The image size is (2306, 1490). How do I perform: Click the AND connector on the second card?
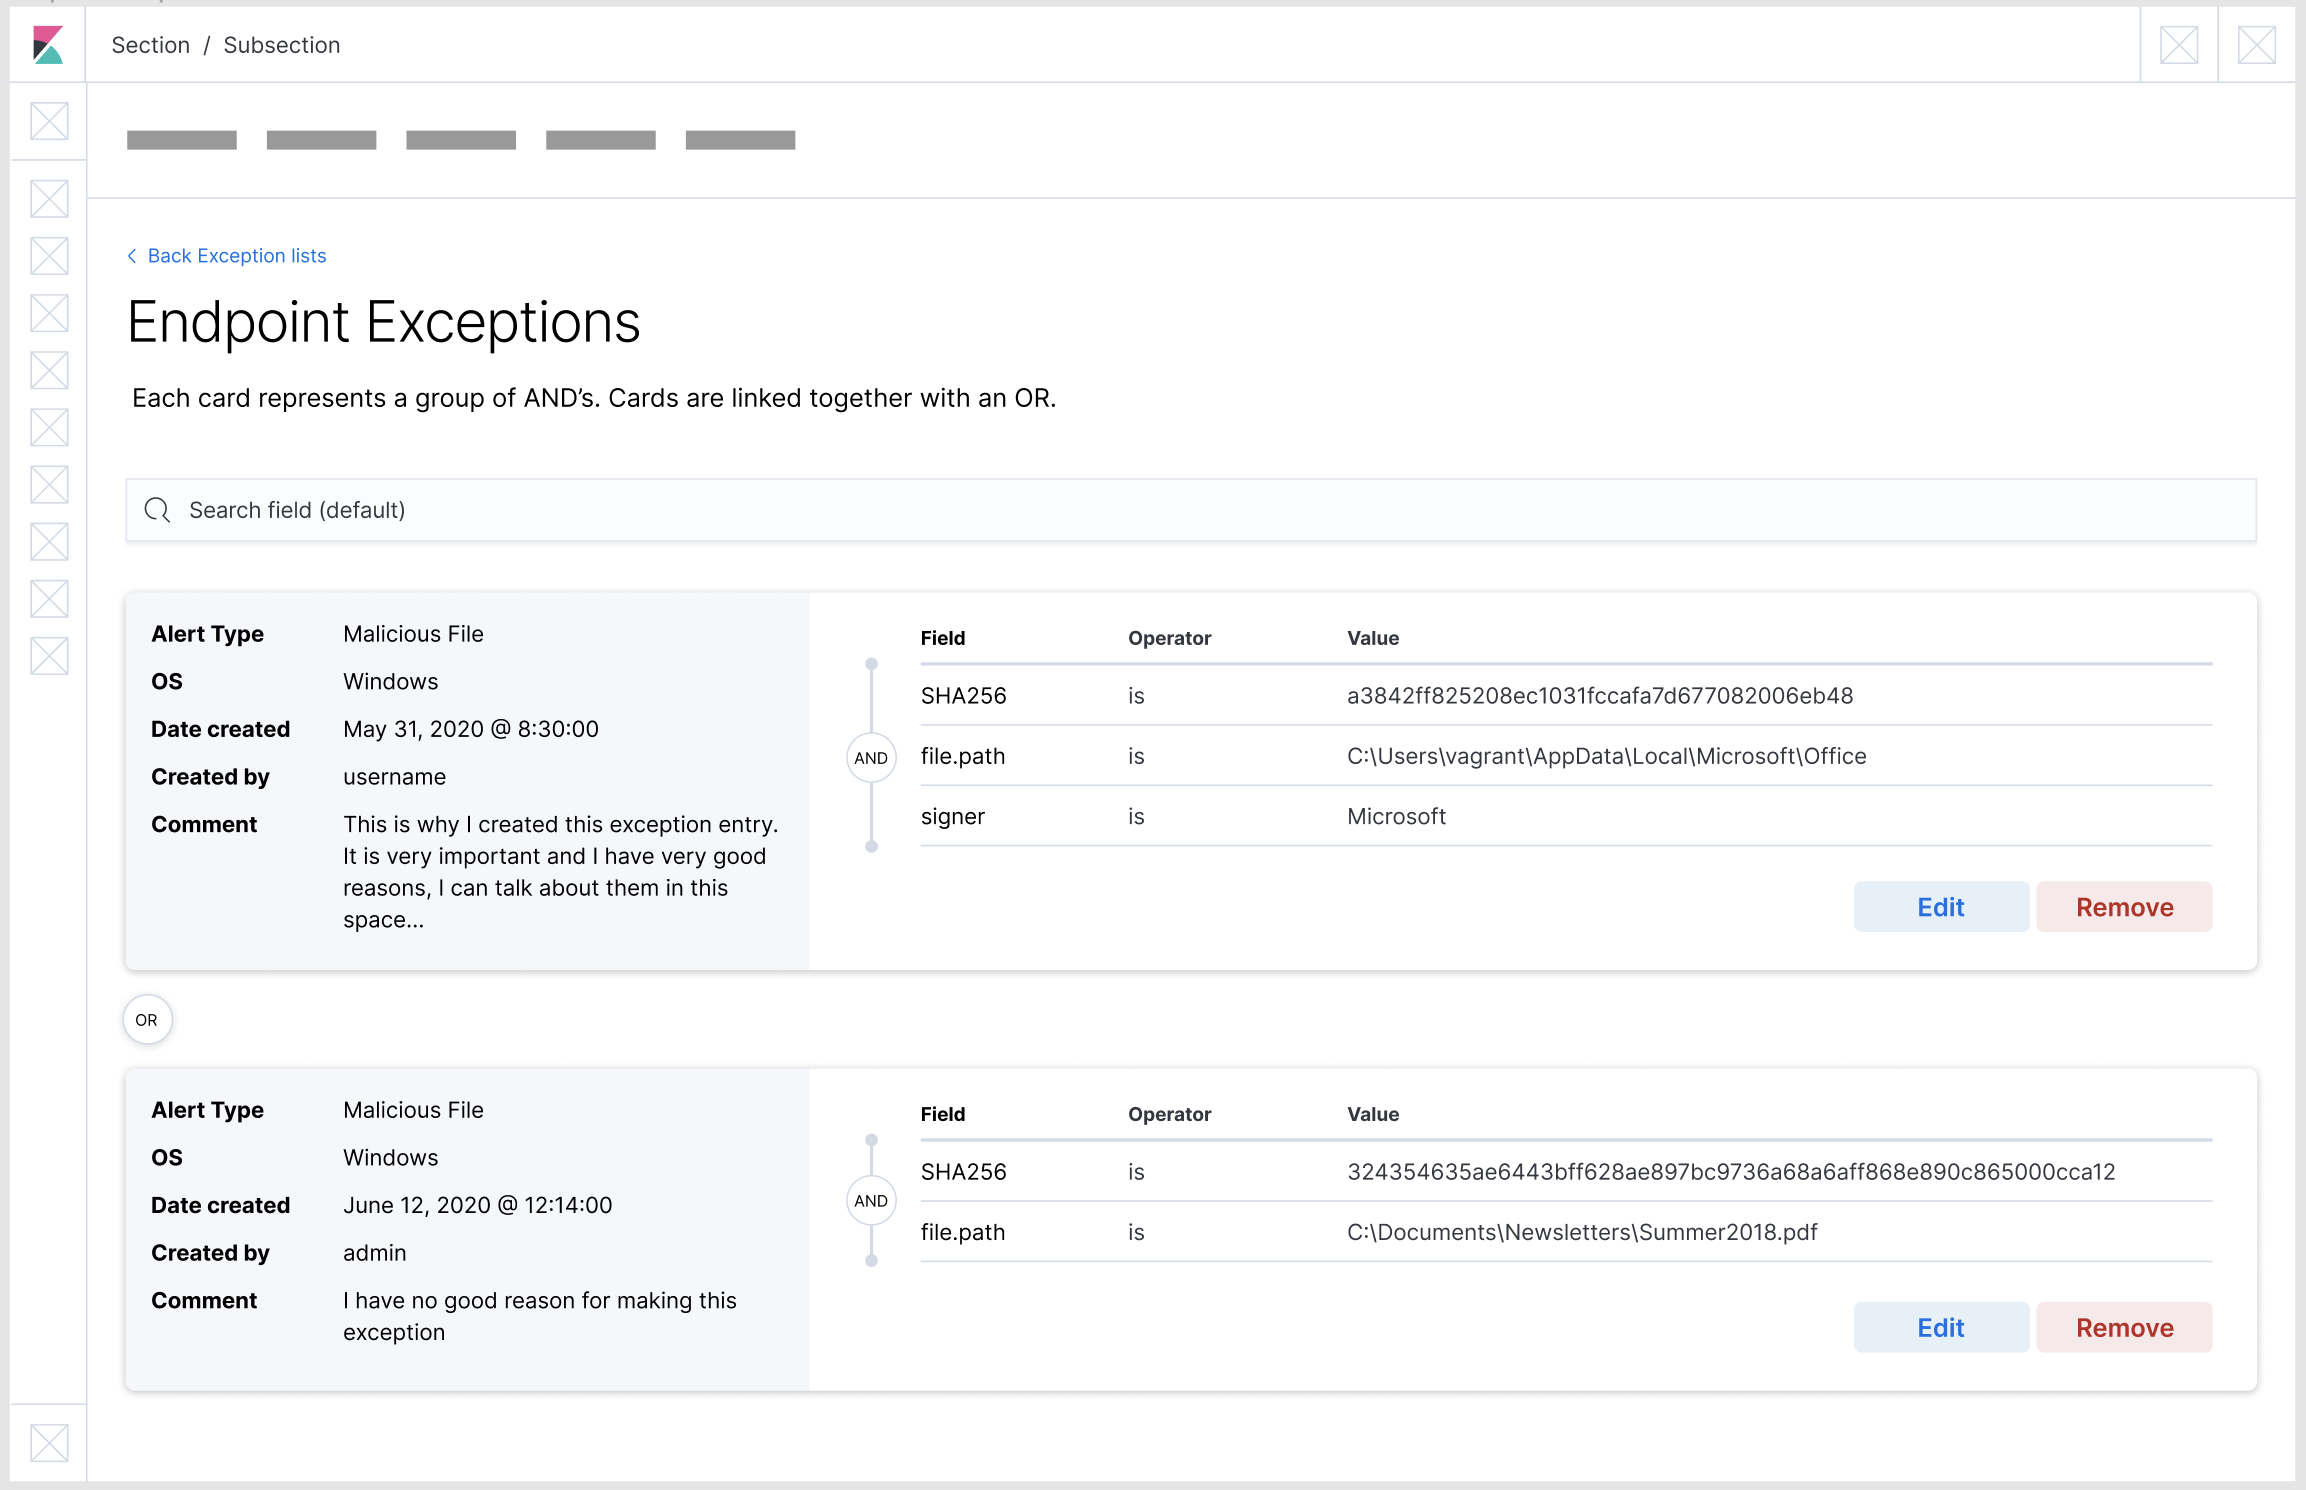870,1200
